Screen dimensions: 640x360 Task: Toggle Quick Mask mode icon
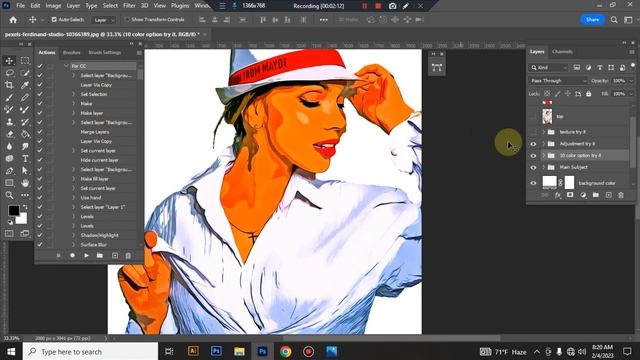tap(9, 233)
